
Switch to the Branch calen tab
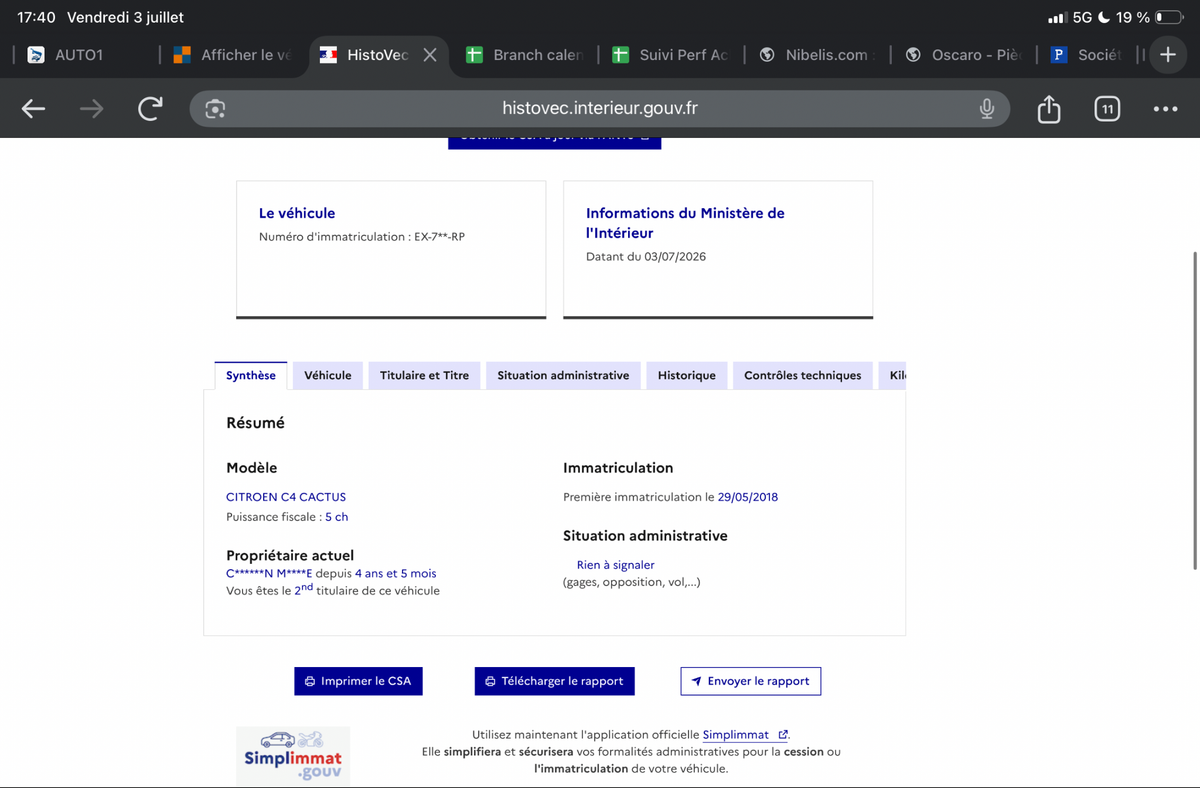pos(524,55)
